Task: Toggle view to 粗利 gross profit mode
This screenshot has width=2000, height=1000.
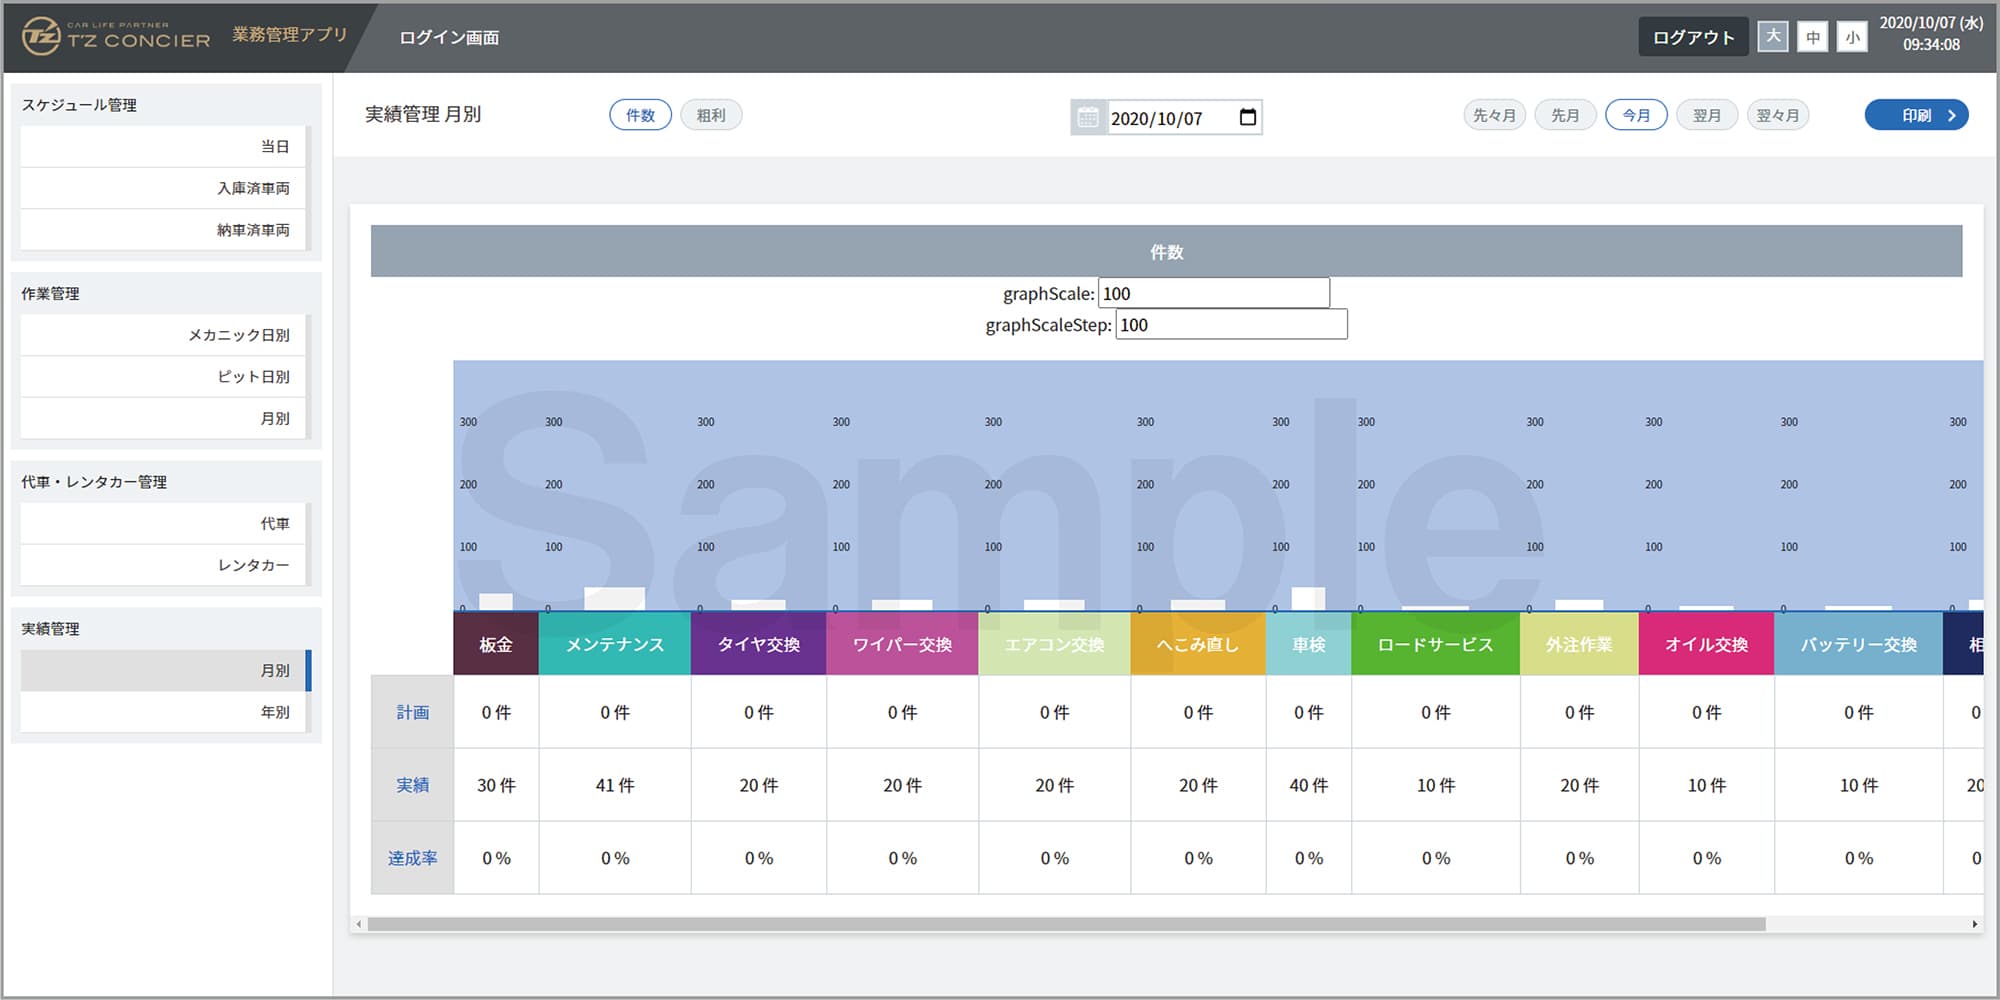Action: (711, 115)
